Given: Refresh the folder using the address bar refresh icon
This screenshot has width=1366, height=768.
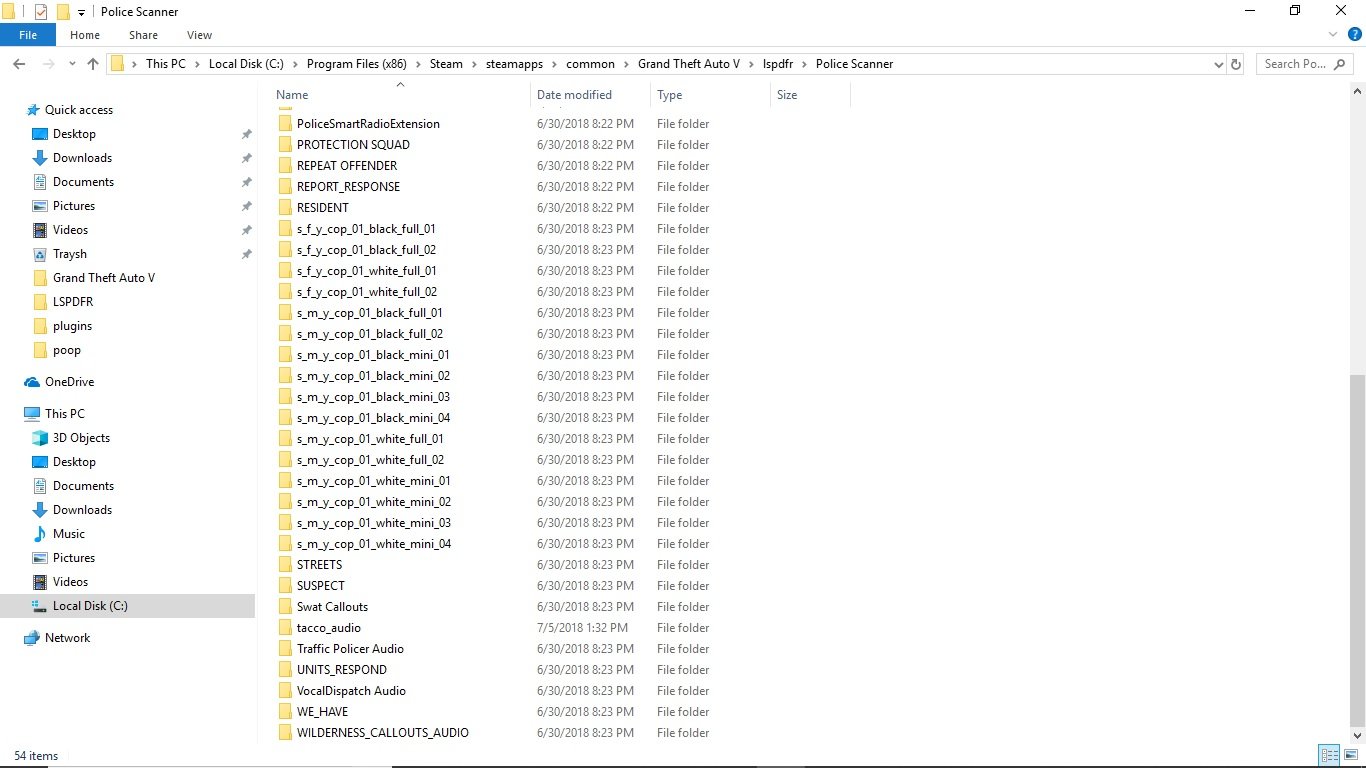Looking at the screenshot, I should [x=1236, y=64].
